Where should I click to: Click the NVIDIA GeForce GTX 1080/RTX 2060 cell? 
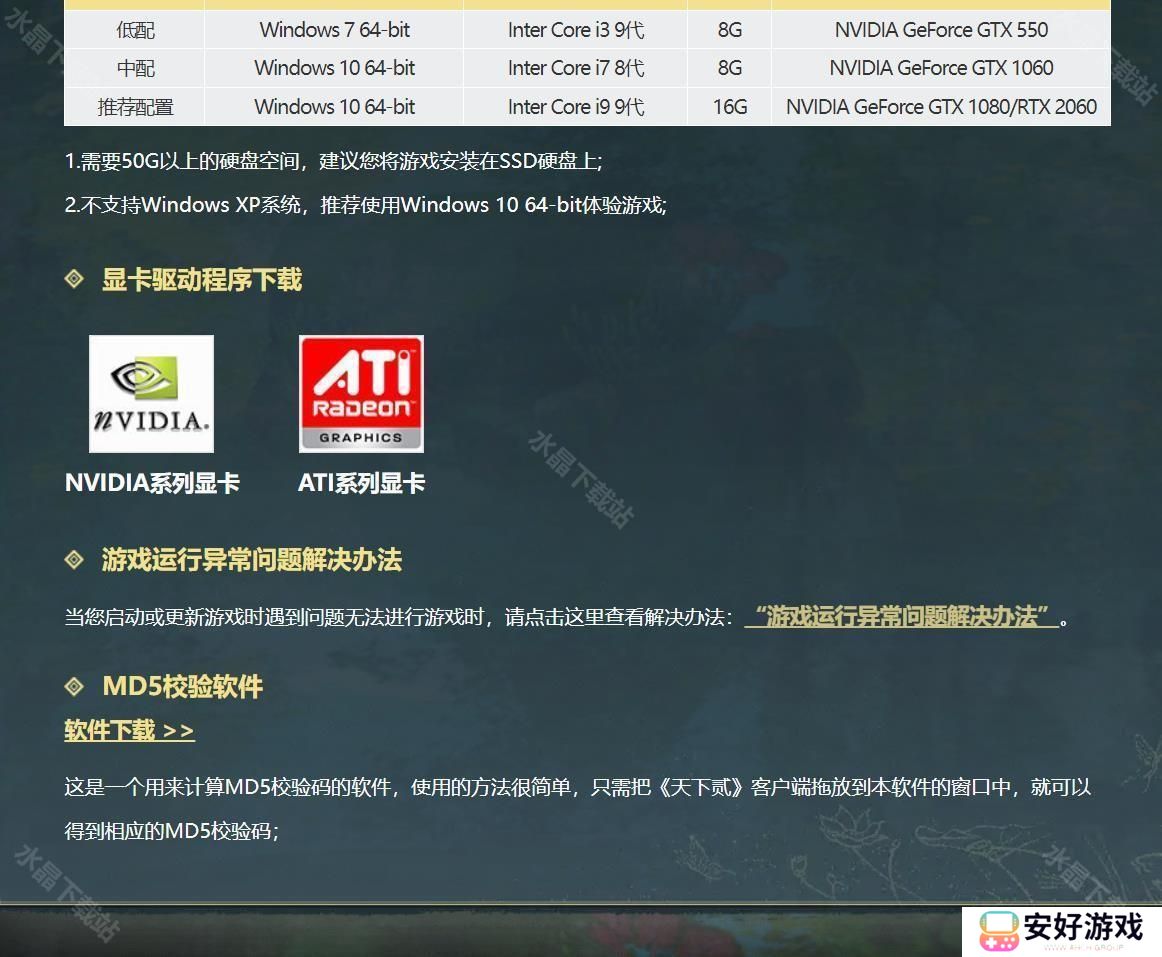pos(941,107)
